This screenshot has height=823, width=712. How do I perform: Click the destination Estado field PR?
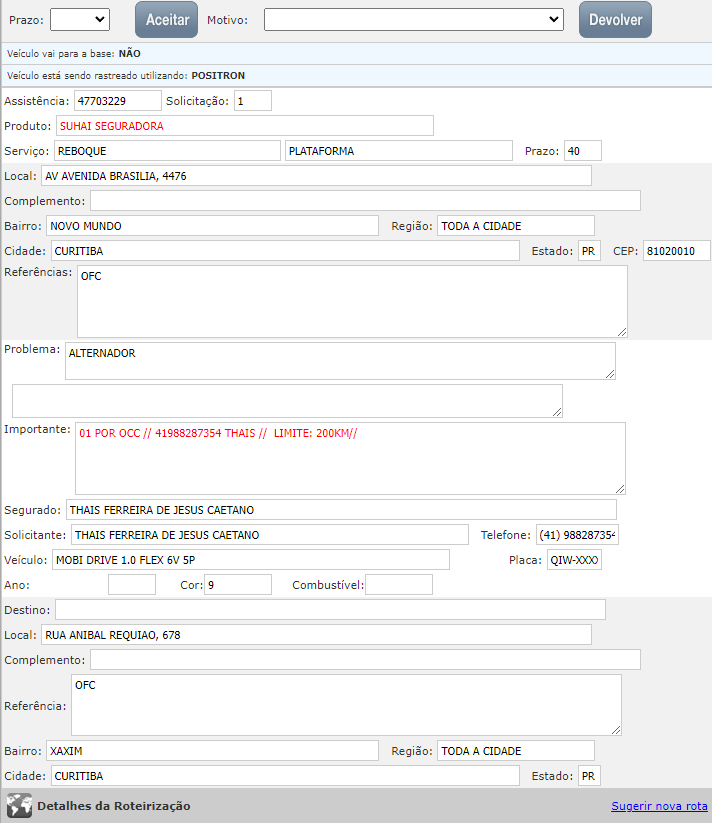589,776
